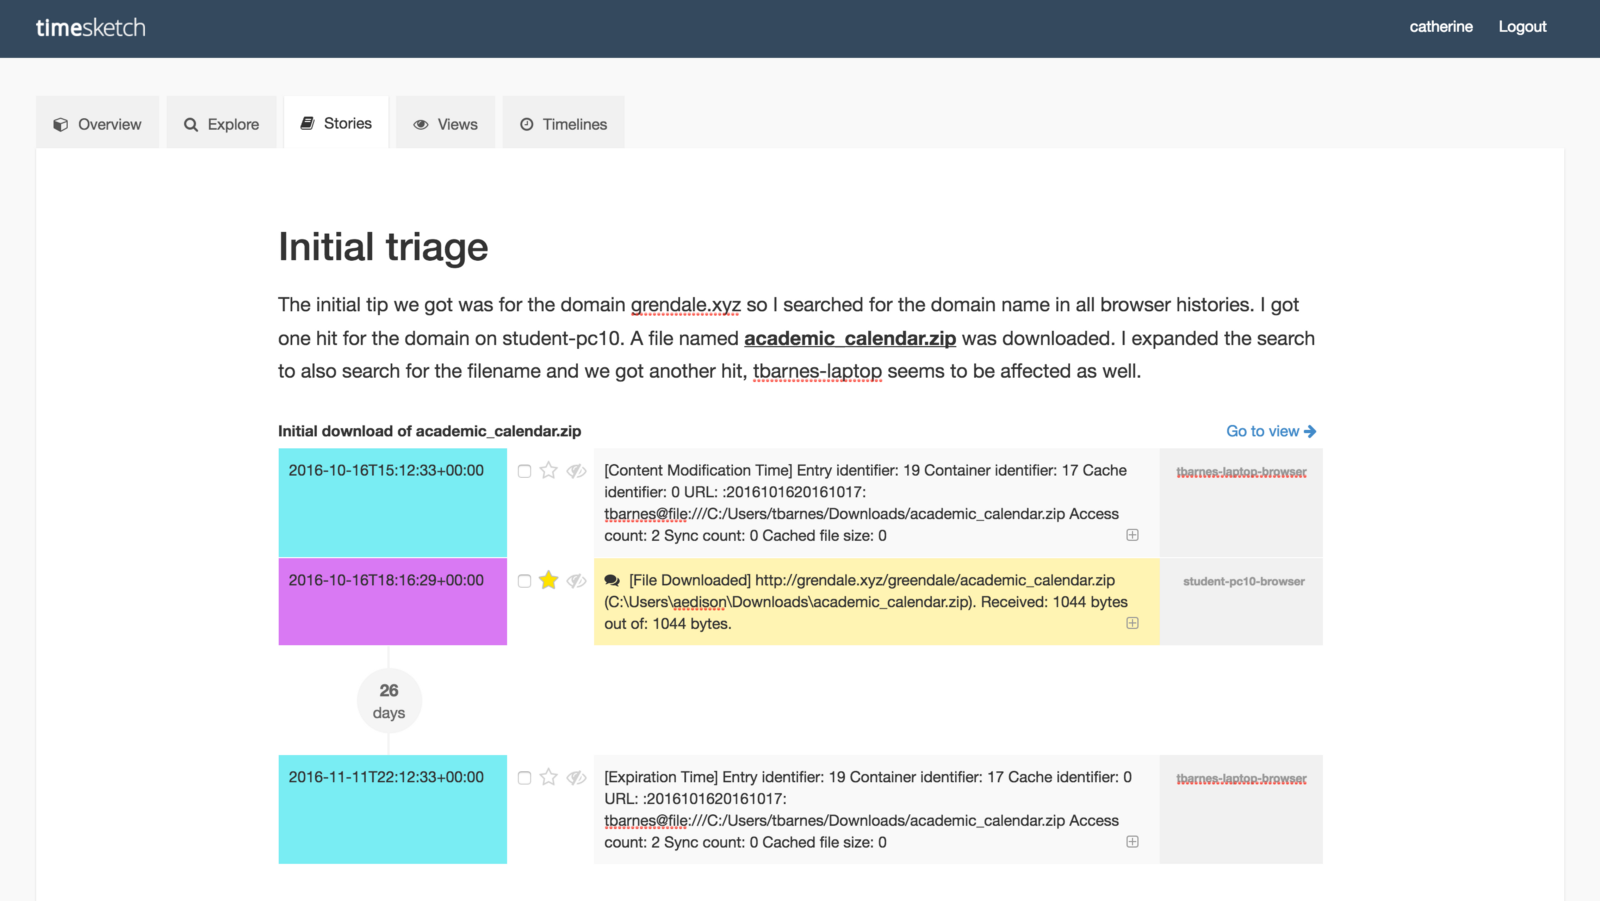This screenshot has height=901, width=1600.
Task: Open comment bubble on File Downloaded event
Action: point(612,580)
